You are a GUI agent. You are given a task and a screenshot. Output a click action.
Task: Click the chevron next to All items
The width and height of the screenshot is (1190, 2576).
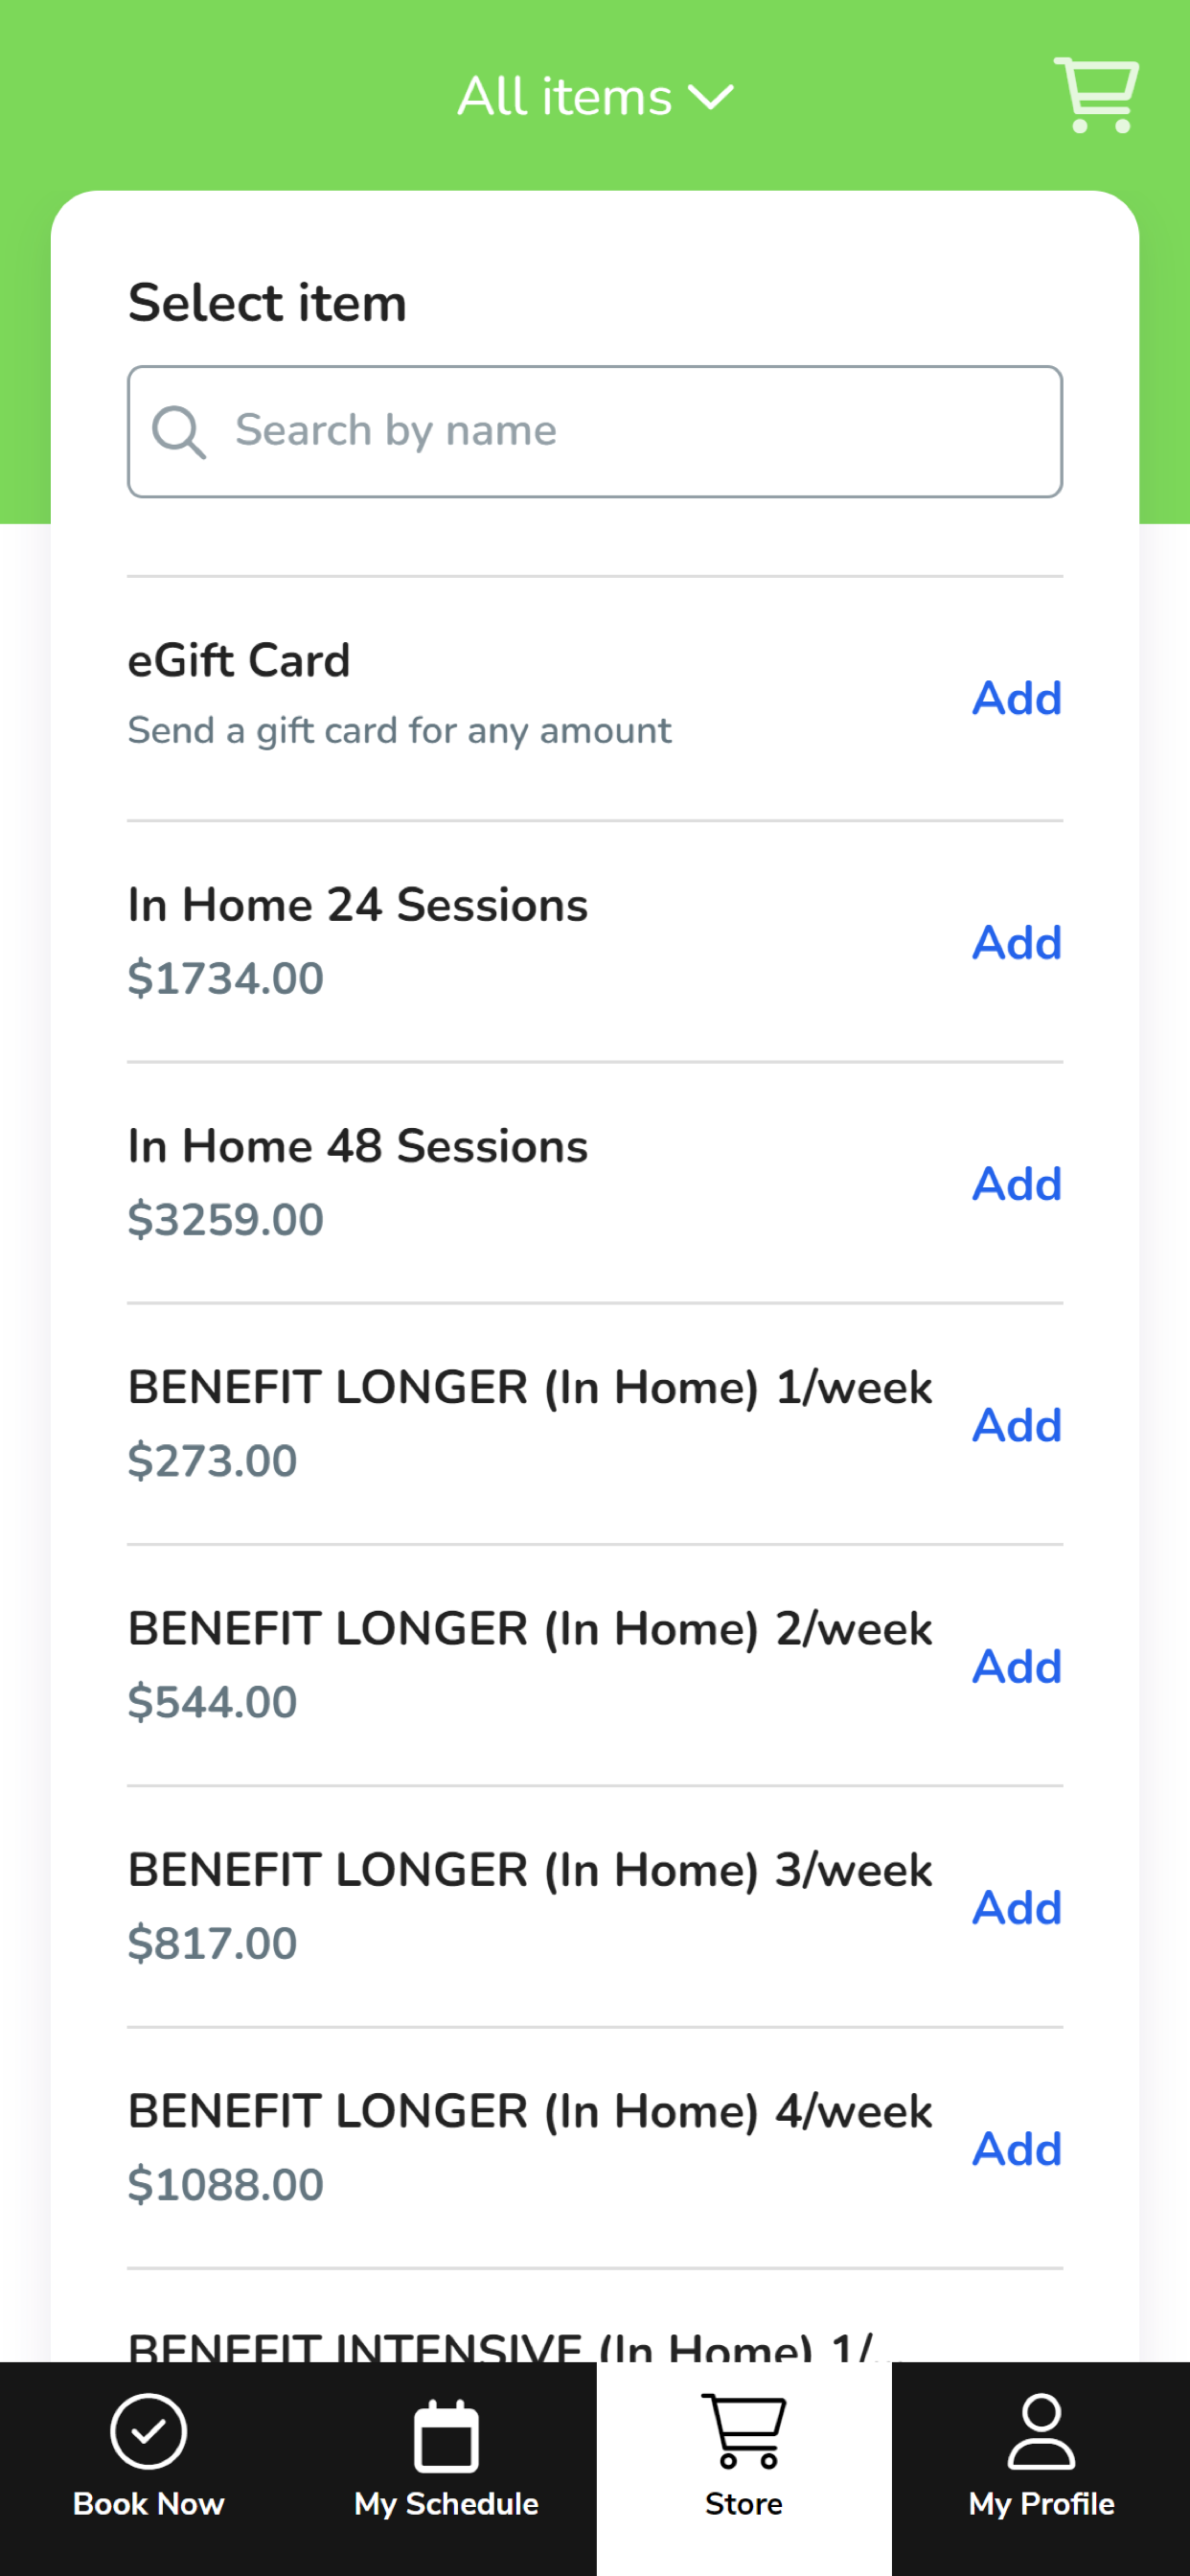click(711, 98)
